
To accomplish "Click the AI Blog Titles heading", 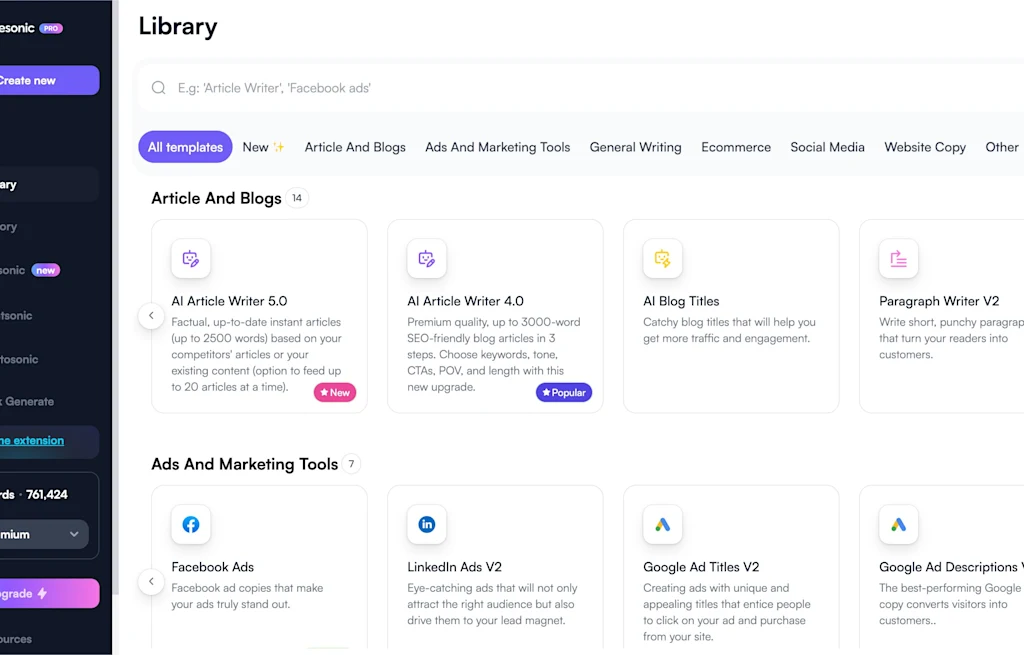I will (681, 301).
